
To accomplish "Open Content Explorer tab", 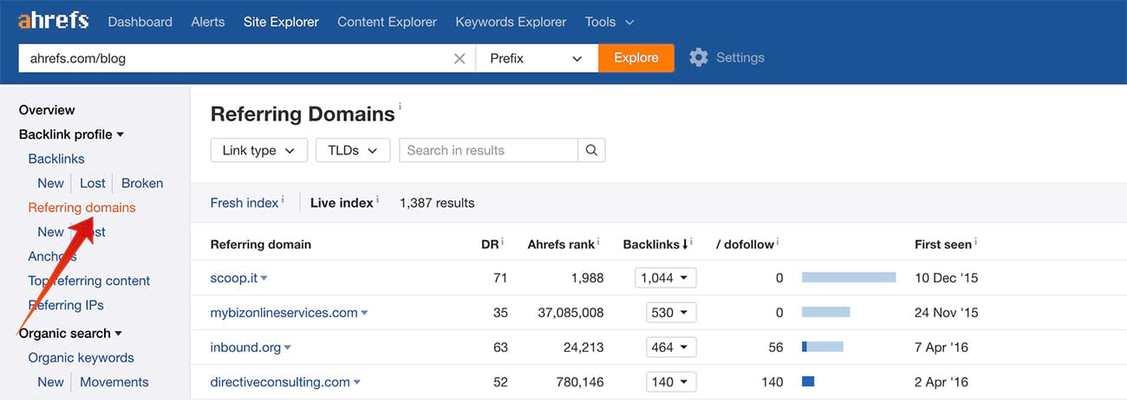I will pos(387,22).
